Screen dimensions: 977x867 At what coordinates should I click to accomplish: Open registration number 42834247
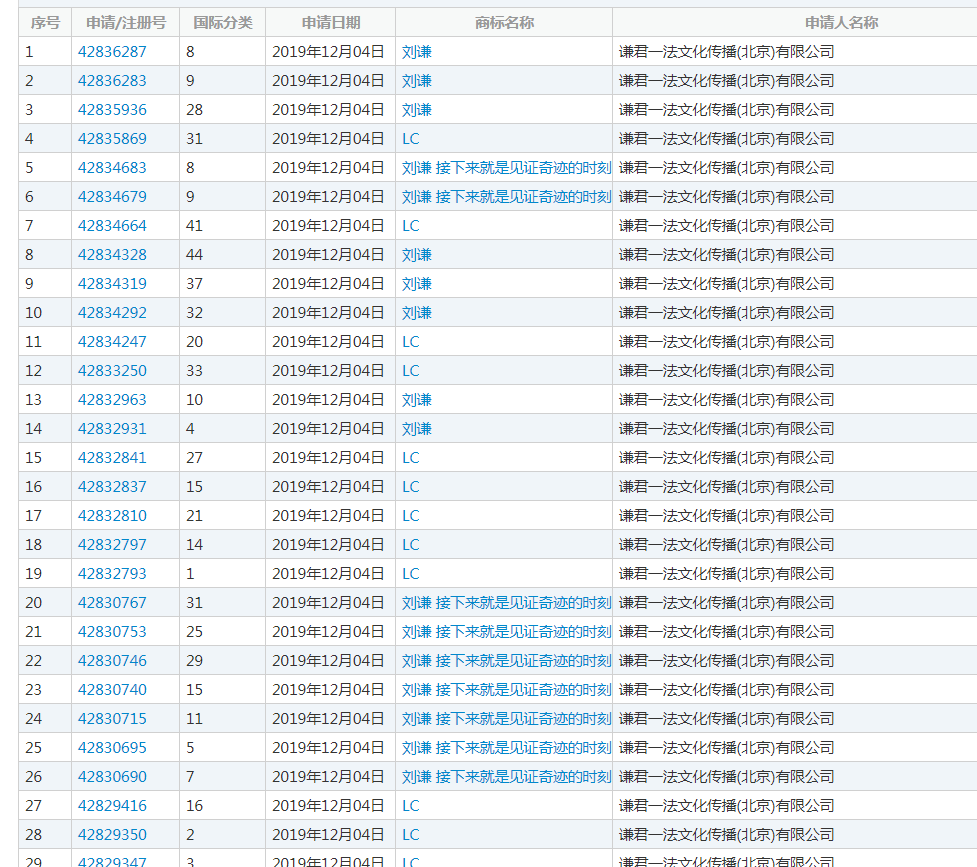[112, 342]
